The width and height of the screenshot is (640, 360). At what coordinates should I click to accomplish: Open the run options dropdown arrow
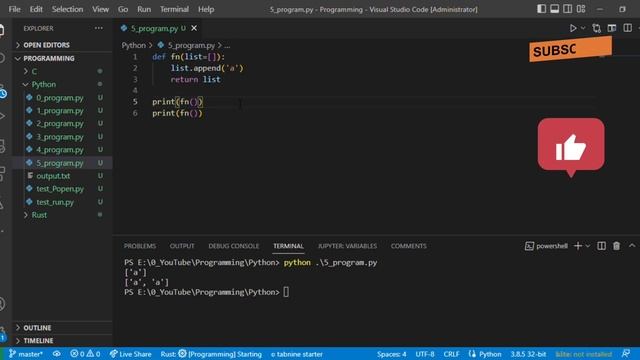point(583,28)
